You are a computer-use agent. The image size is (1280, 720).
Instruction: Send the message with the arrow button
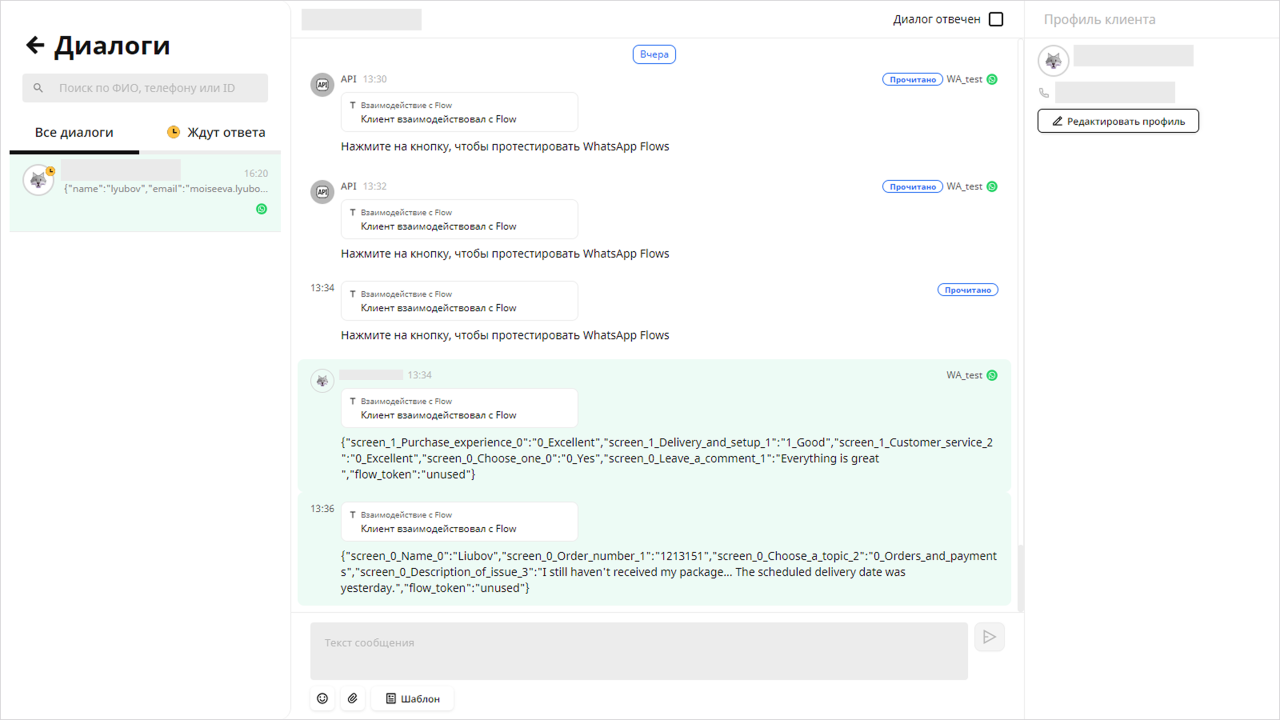tap(990, 637)
